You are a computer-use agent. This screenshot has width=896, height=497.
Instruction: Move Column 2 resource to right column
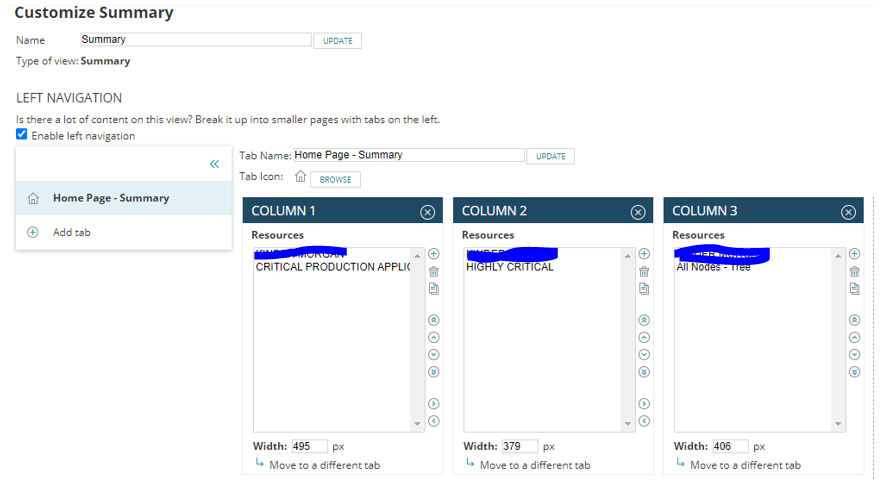[644, 404]
